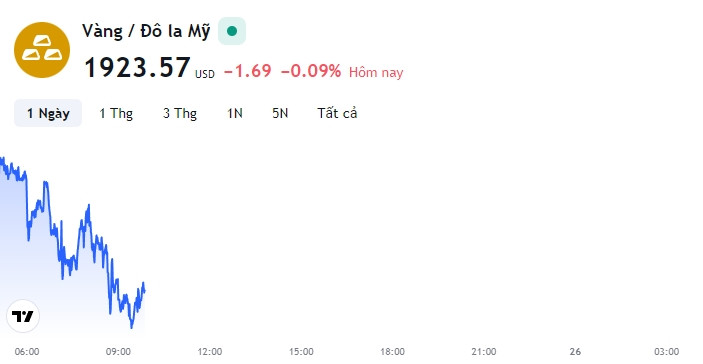
Task: Select the 1 Ngày time range tab
Action: (x=48, y=113)
